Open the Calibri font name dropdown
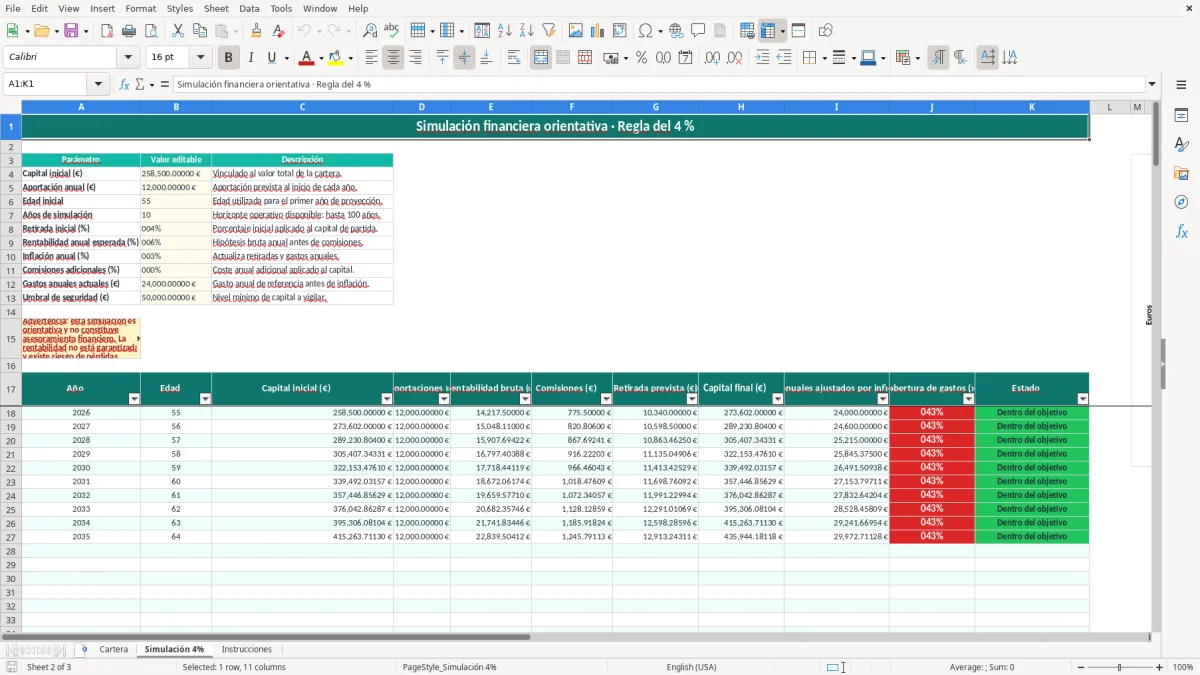Screen dimensions: 1200x675 tap(130, 58)
